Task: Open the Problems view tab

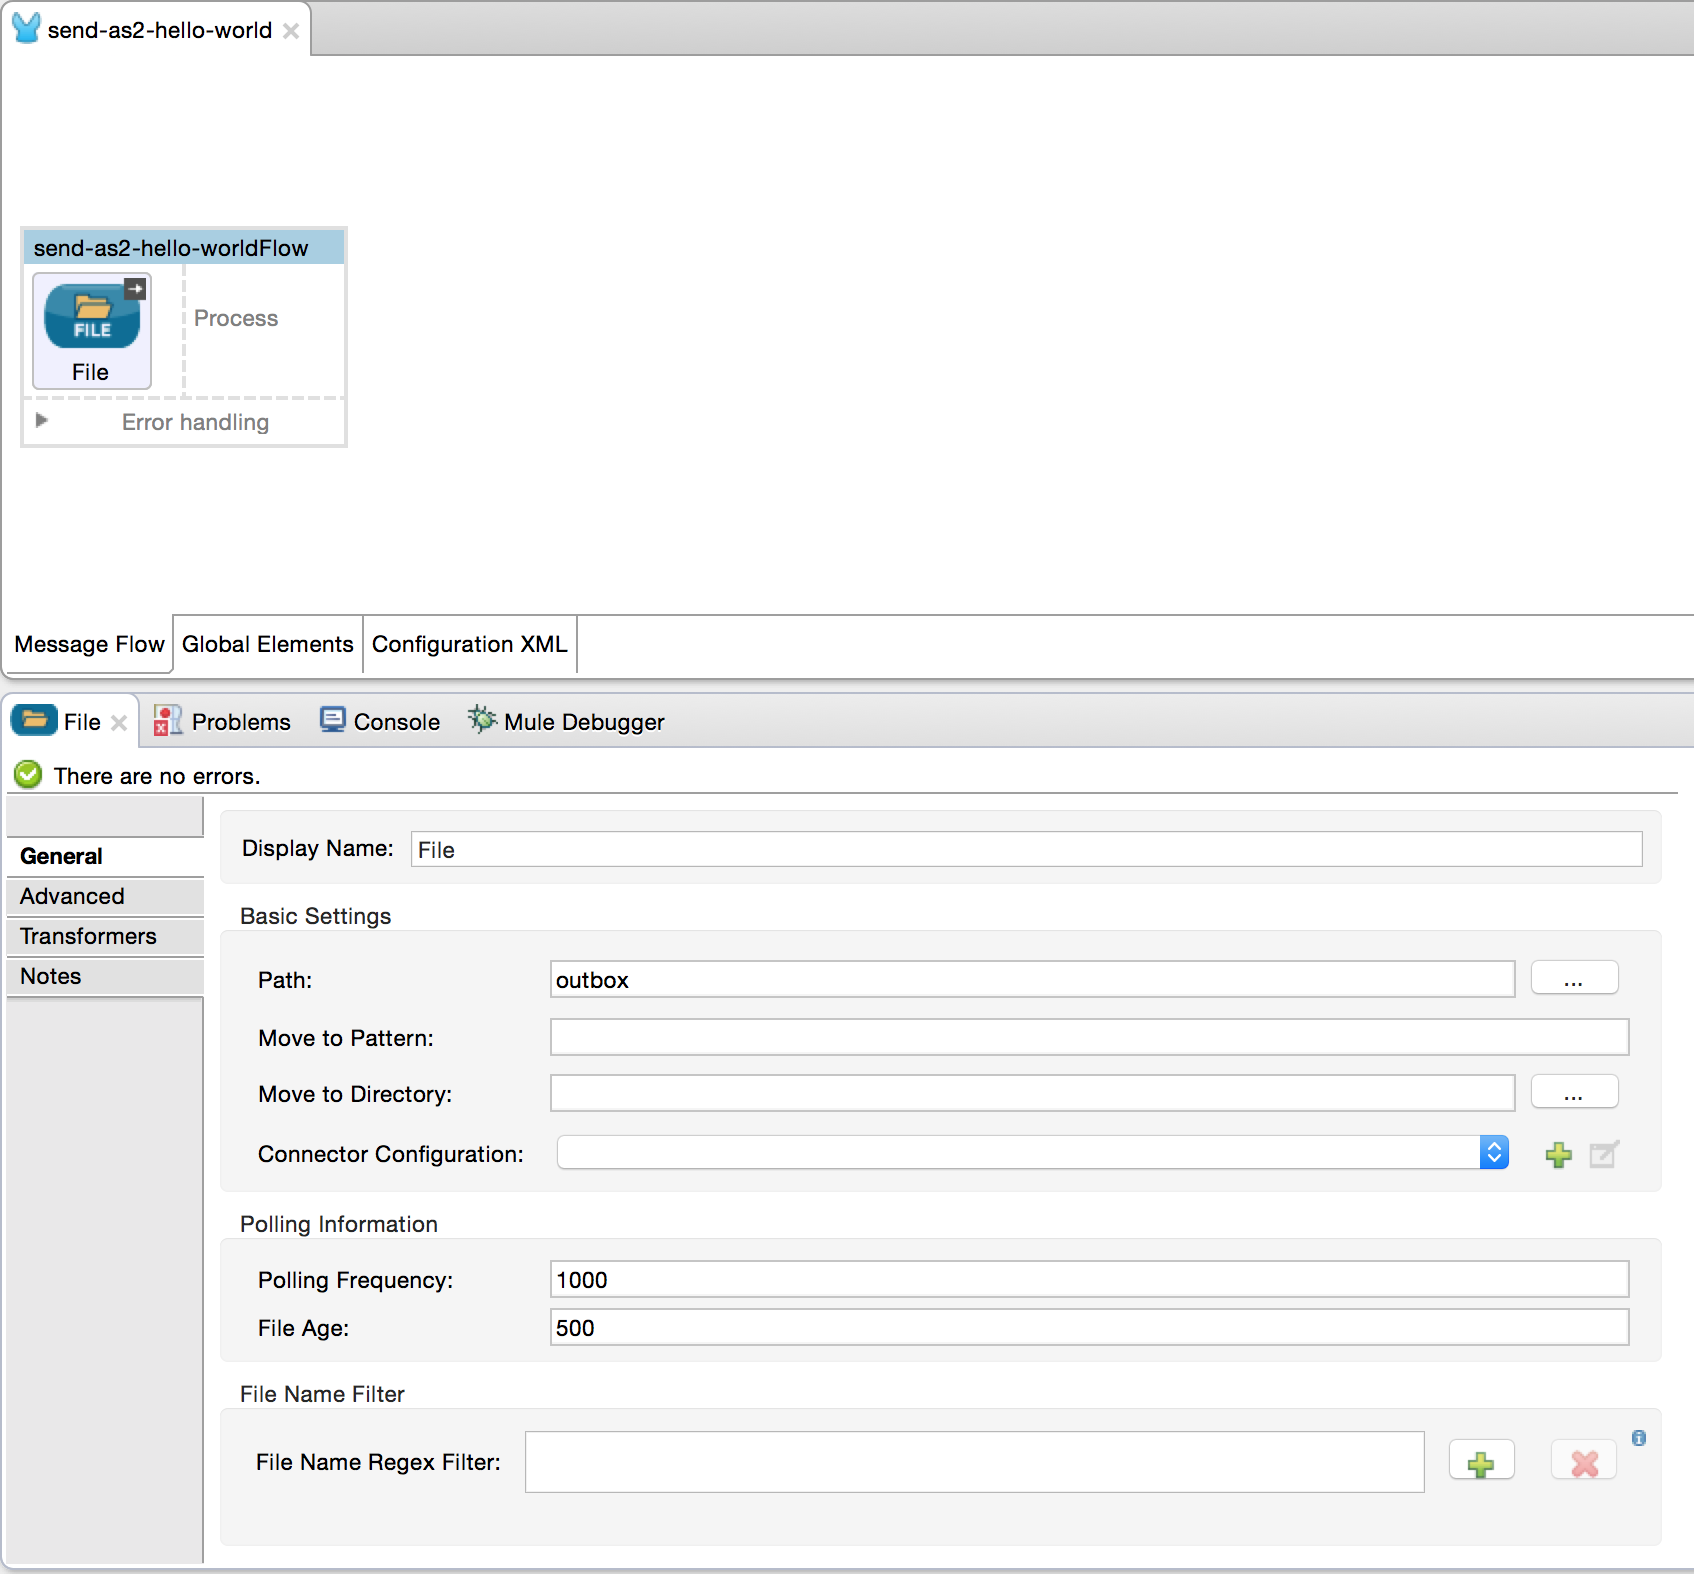Action: (222, 721)
